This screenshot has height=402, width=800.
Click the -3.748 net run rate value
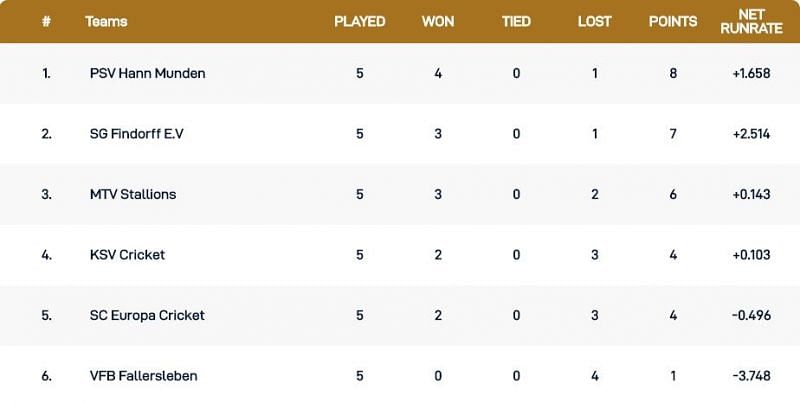[x=751, y=376]
